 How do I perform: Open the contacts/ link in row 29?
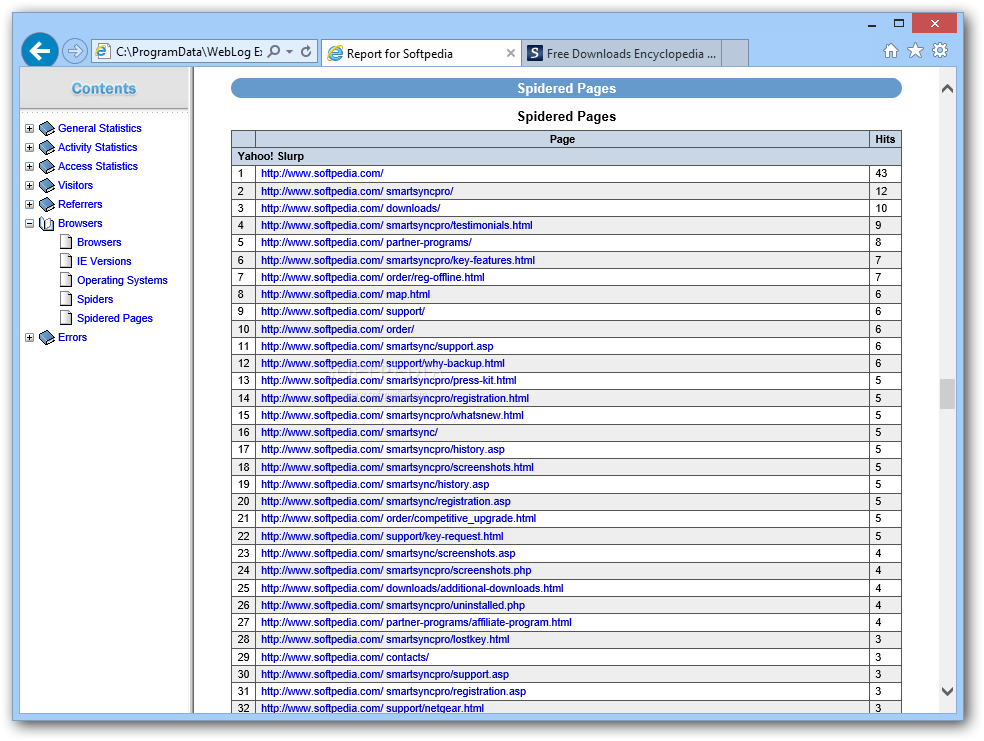pos(345,657)
